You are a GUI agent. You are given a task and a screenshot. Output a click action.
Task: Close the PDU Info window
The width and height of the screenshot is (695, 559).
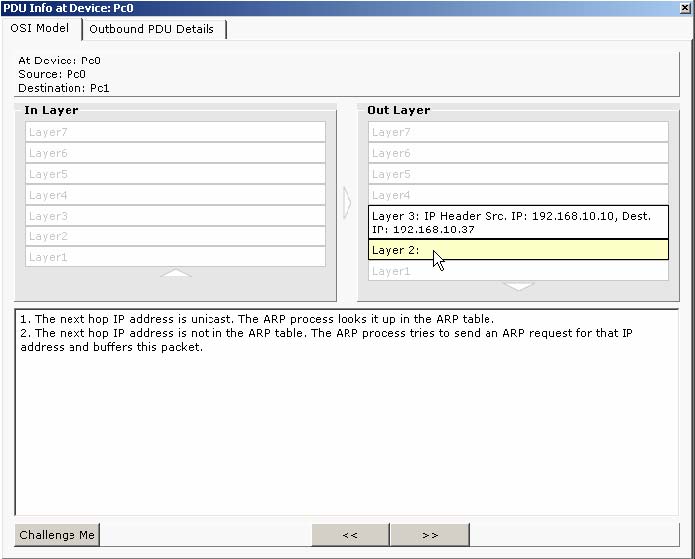[x=685, y=8]
